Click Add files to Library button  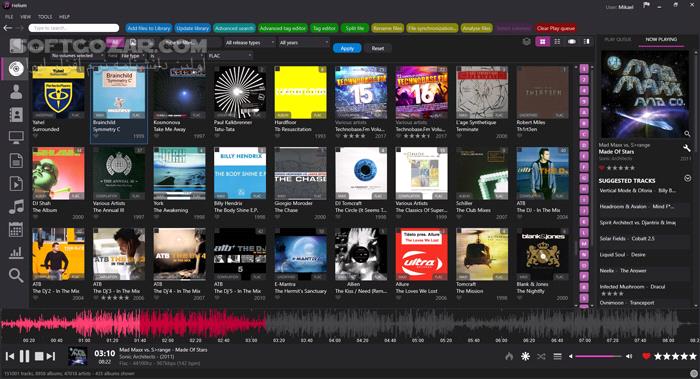[x=149, y=28]
